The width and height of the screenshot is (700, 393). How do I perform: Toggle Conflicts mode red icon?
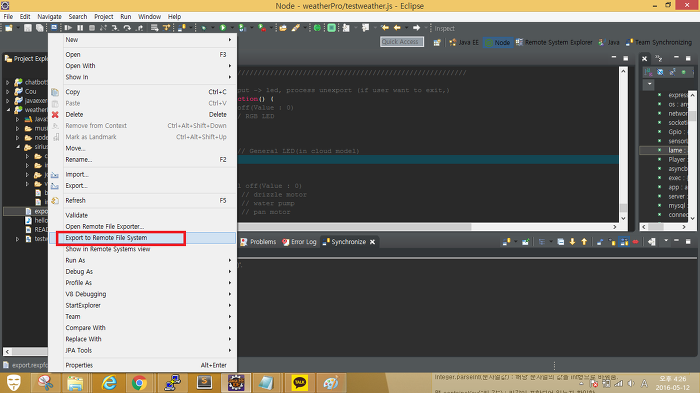(635, 242)
